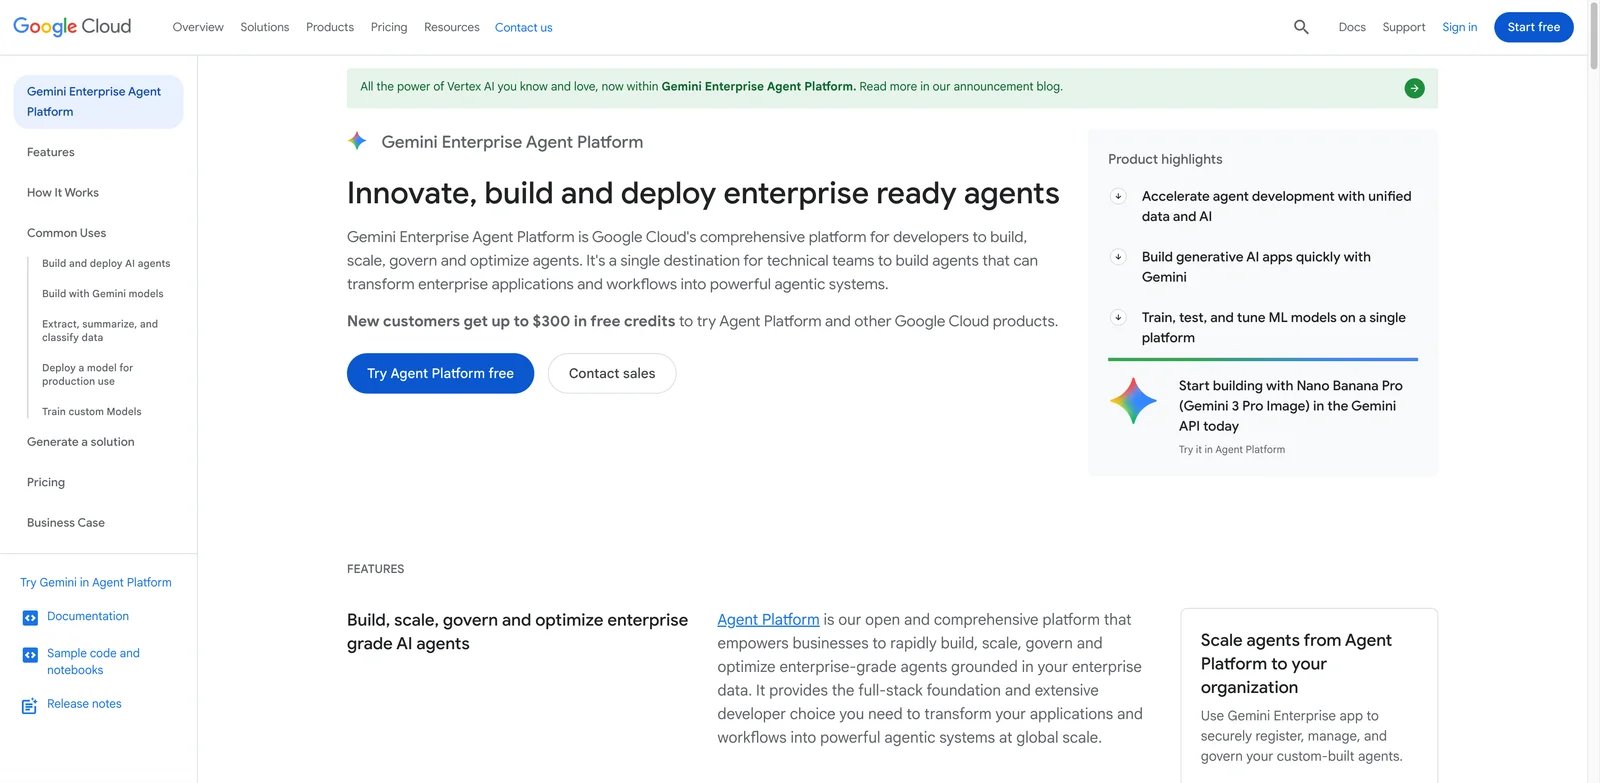Click the colorful Gemini star icon in the highlights card

pos(1133,400)
